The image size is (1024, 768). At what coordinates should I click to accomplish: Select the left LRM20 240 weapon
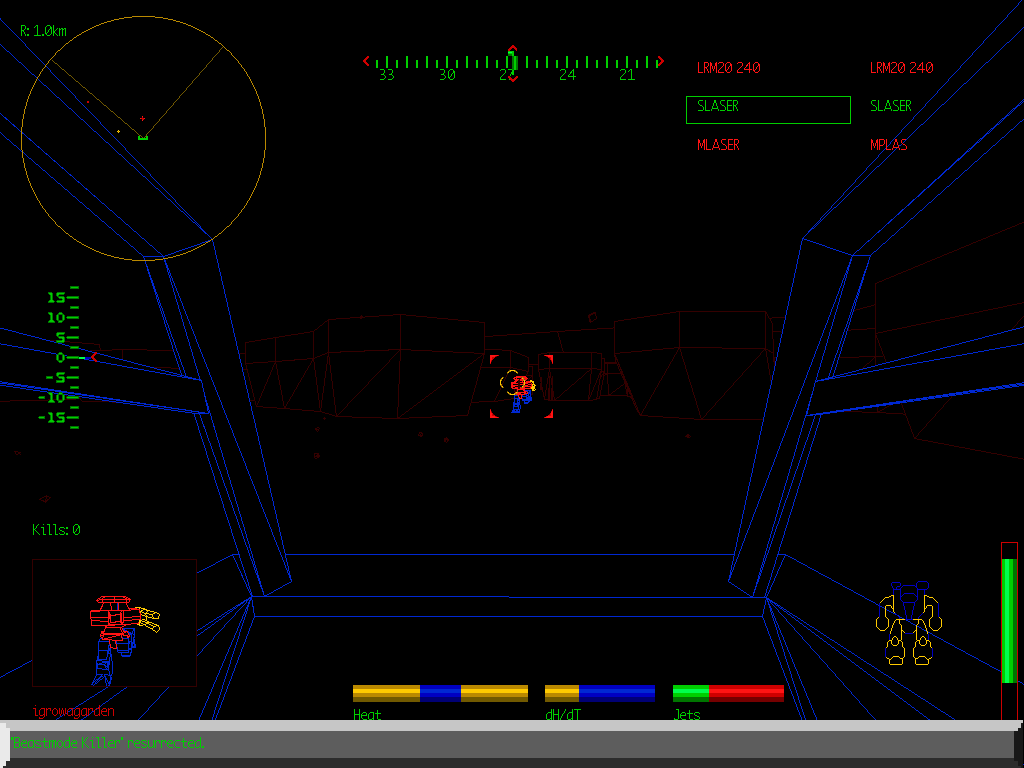[x=728, y=68]
